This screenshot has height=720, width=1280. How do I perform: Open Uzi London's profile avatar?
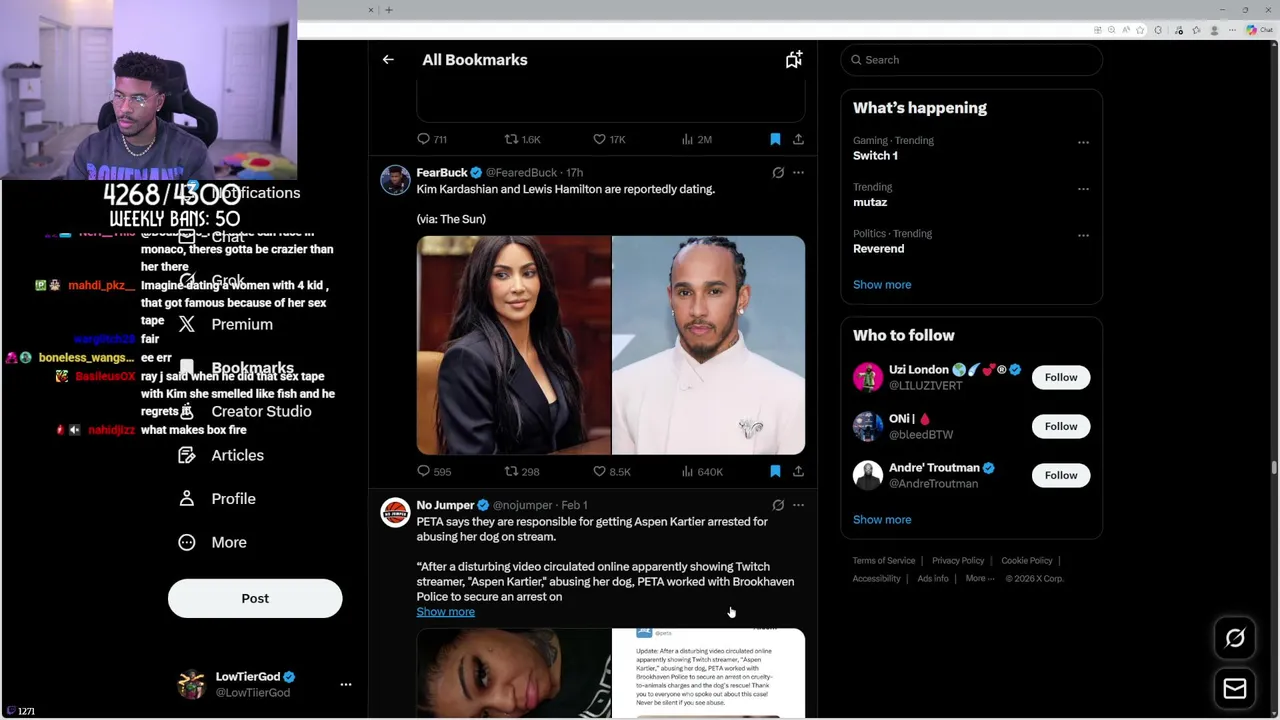[868, 377]
